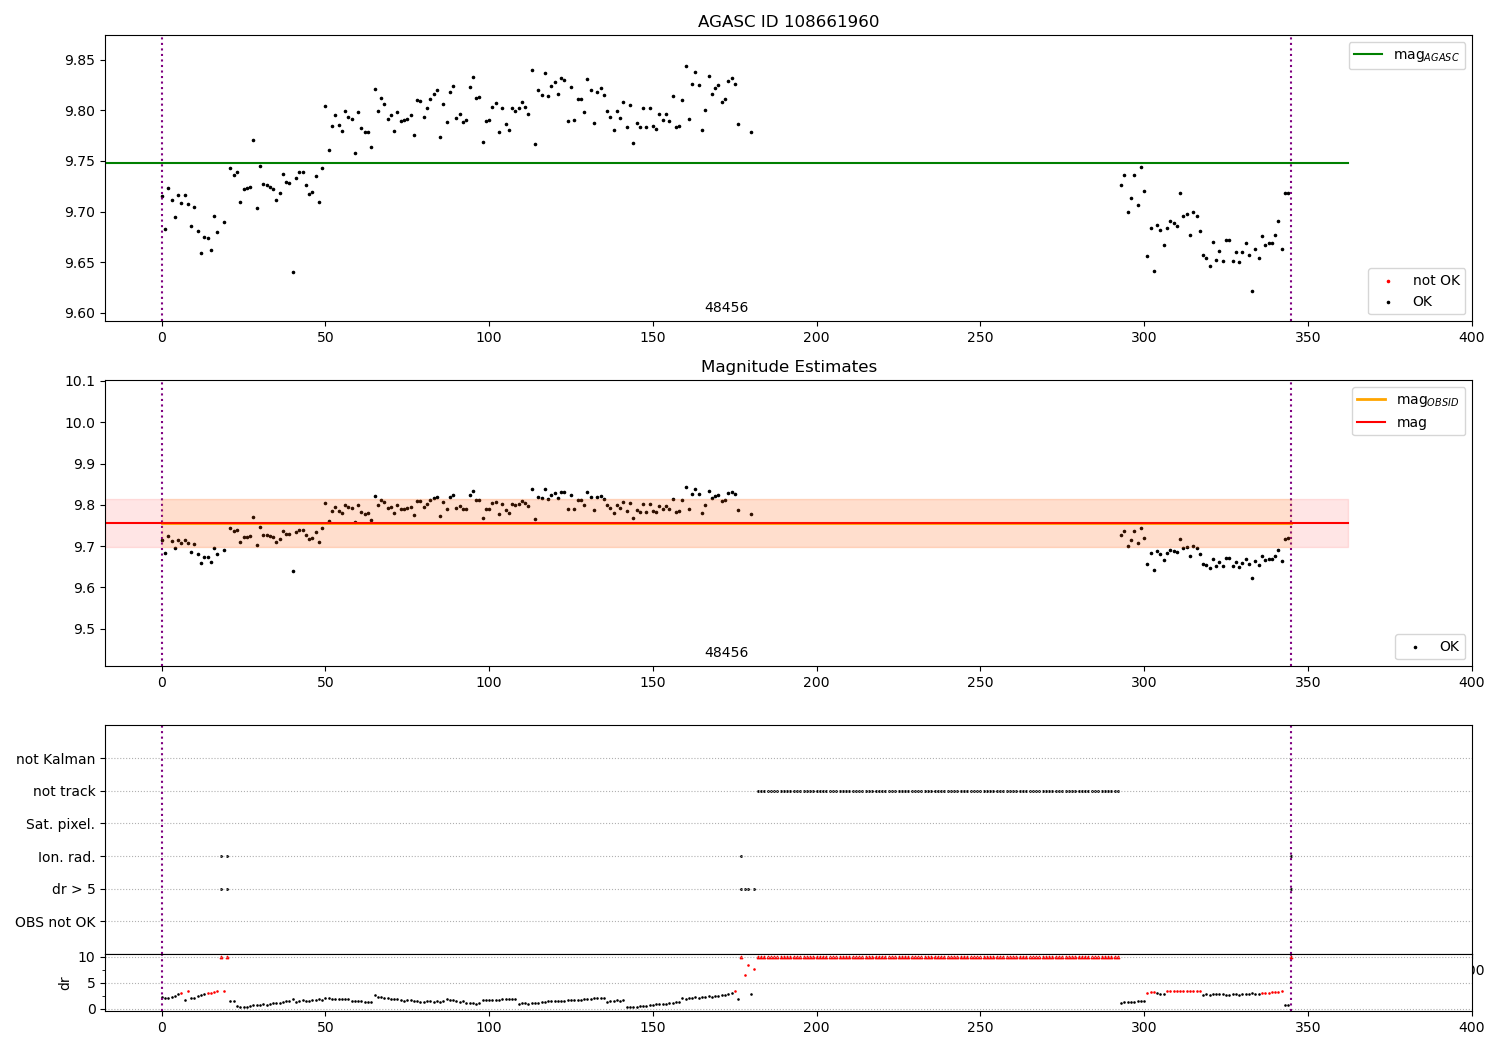Click the 200 x-tick under the bottom plot

[816, 1027]
